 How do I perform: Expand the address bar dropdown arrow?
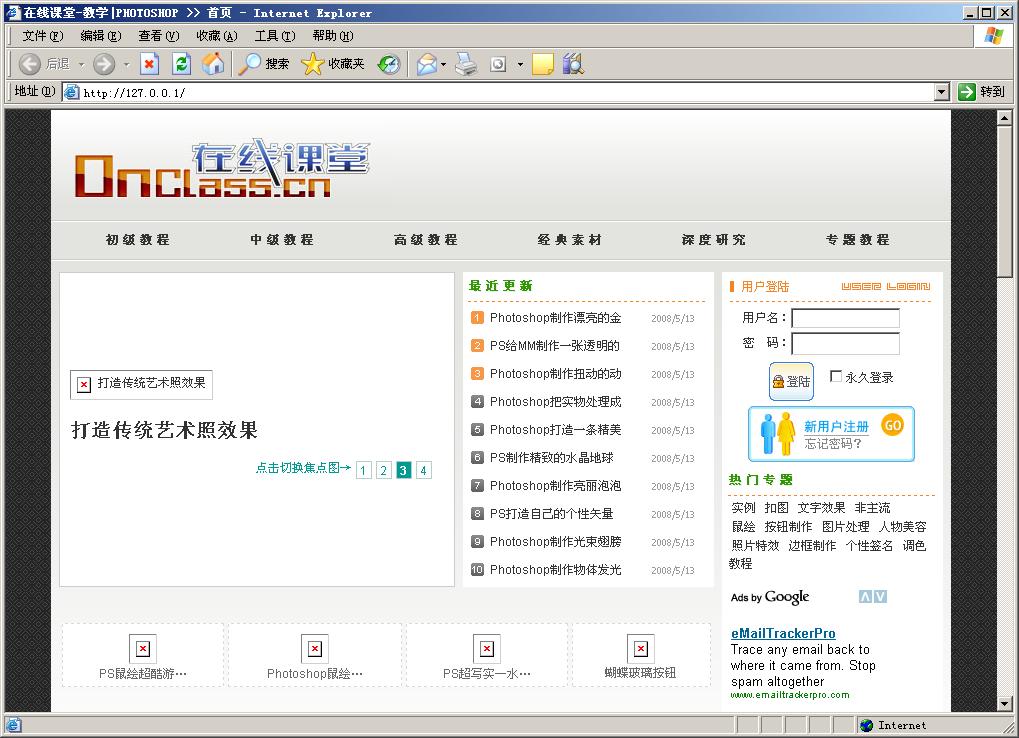(941, 92)
